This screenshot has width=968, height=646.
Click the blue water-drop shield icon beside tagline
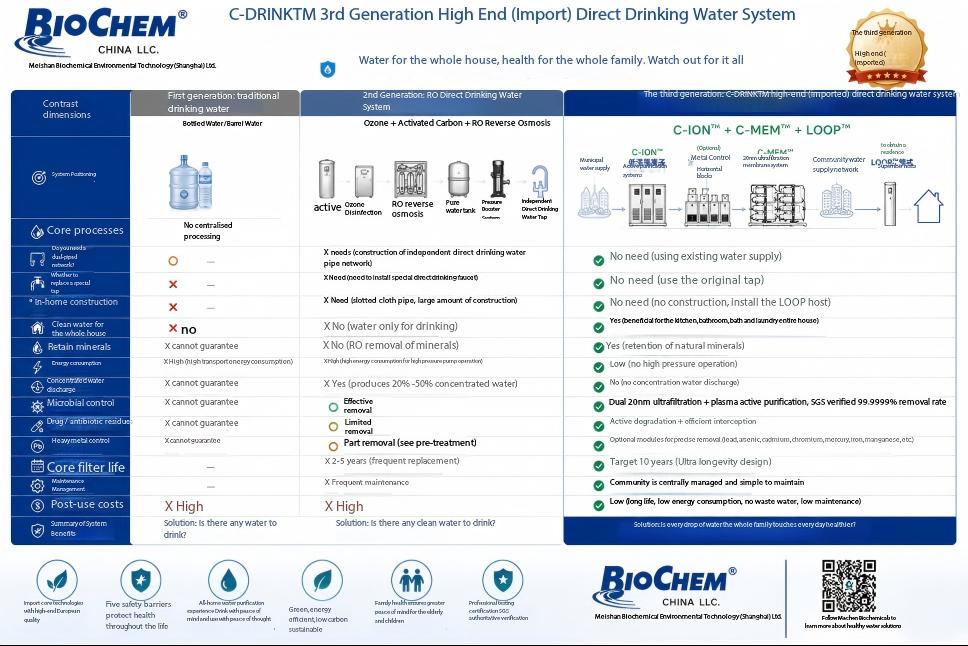point(328,69)
